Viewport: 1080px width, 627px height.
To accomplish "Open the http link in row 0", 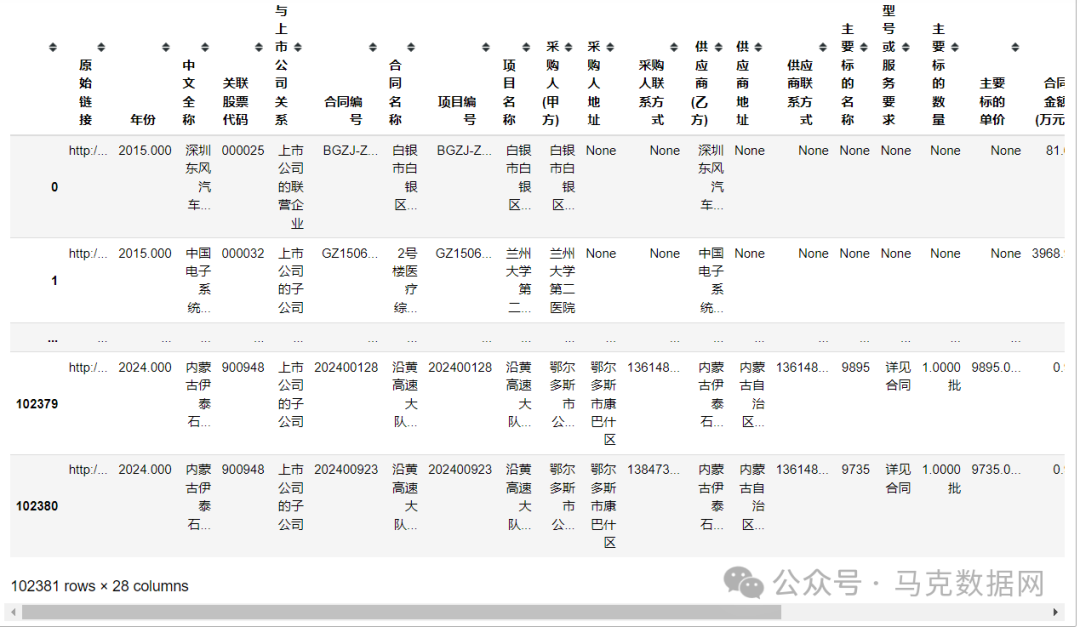I will tap(88, 150).
